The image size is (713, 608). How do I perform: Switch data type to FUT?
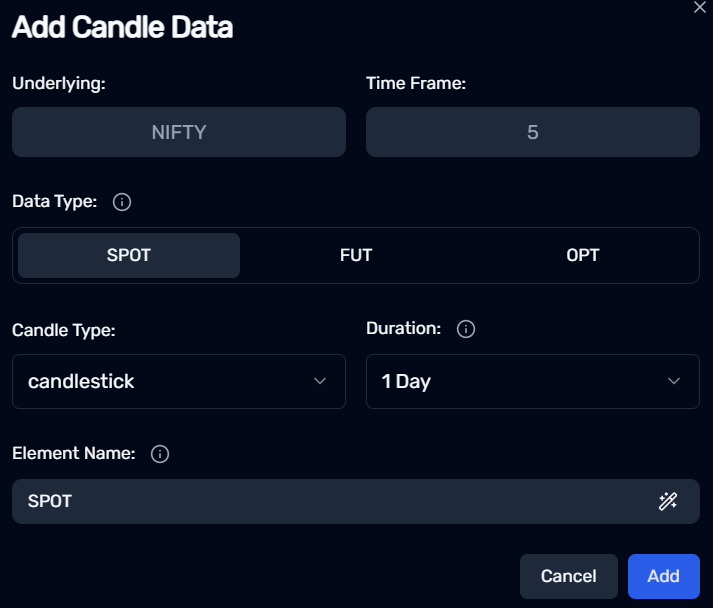pos(356,255)
